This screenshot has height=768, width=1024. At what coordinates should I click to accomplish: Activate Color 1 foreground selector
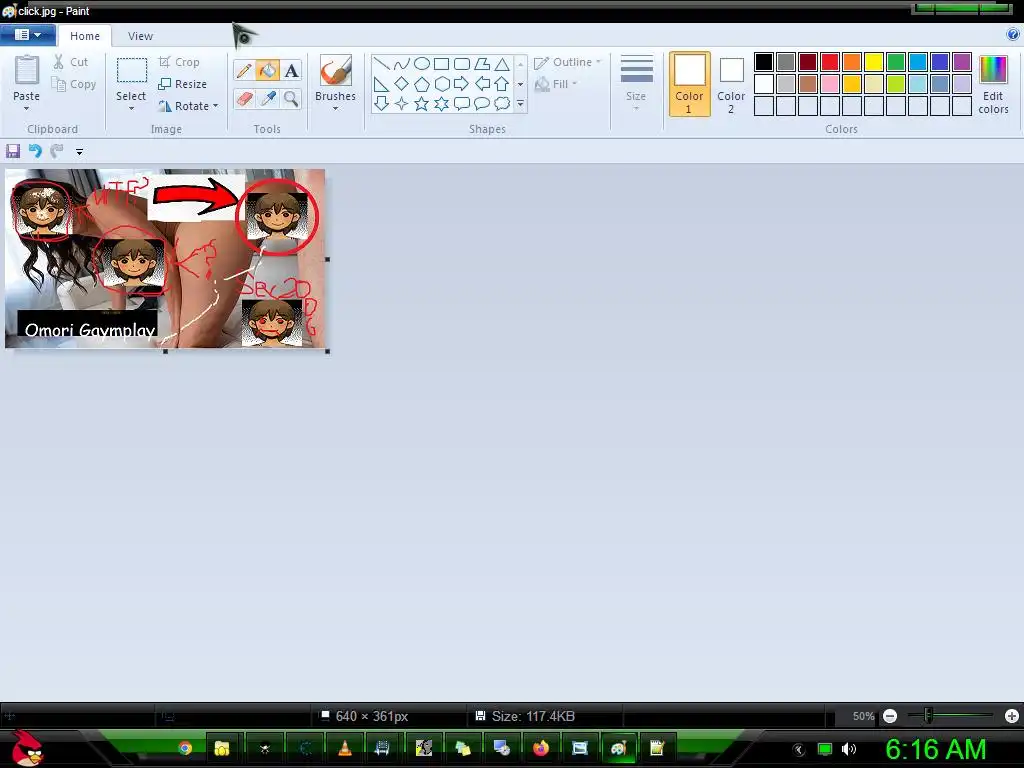point(689,84)
